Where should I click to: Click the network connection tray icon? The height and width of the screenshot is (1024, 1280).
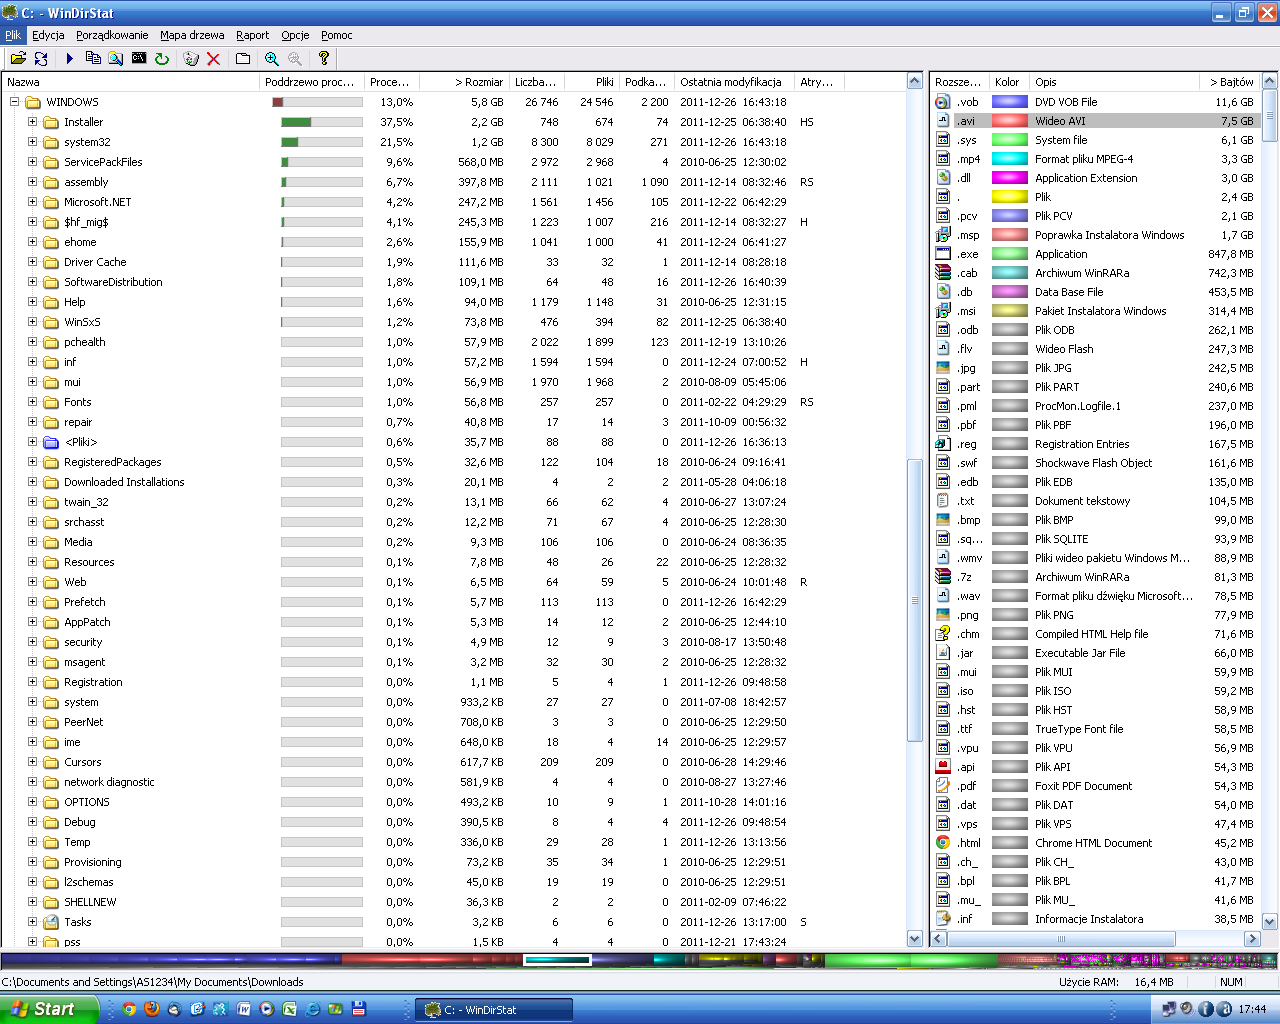pyautogui.click(x=1168, y=1010)
